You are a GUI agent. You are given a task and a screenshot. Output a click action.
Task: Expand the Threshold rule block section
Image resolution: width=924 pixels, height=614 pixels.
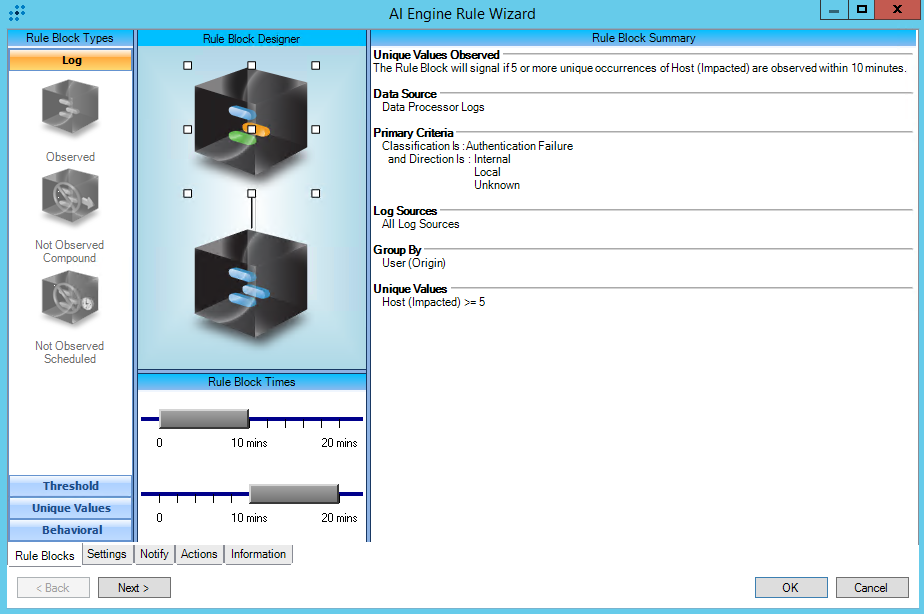(71, 486)
